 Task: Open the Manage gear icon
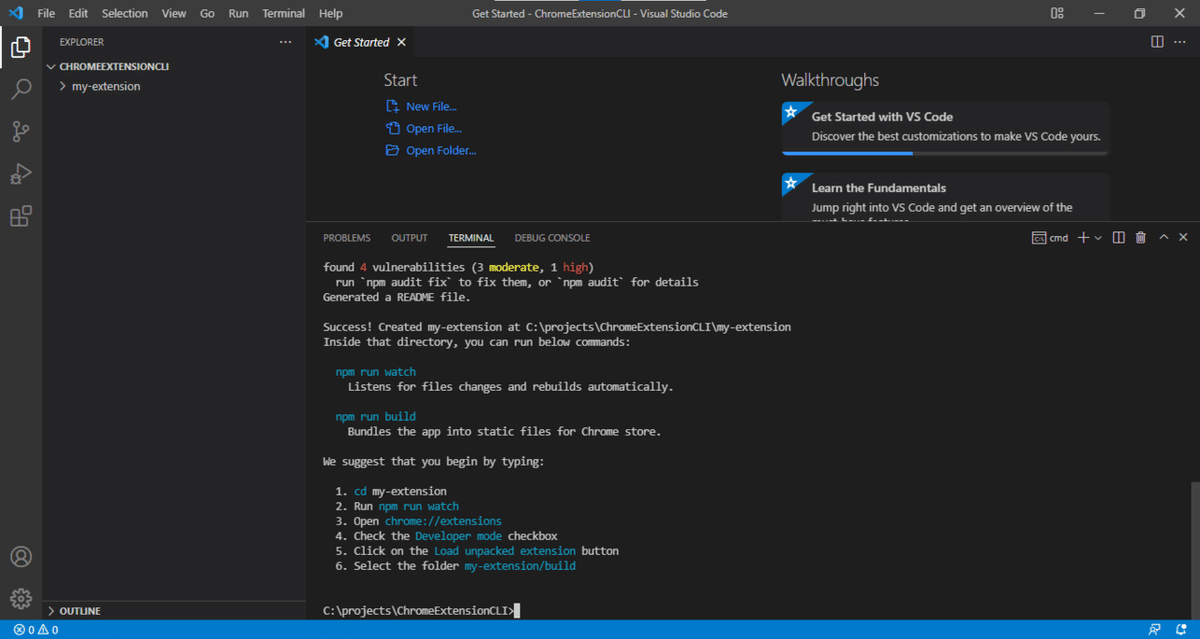tap(20, 598)
